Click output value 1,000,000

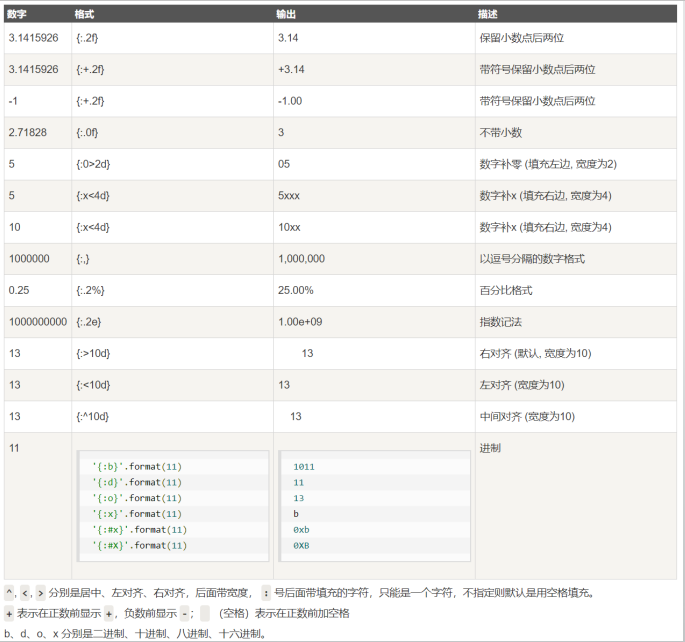(x=301, y=259)
